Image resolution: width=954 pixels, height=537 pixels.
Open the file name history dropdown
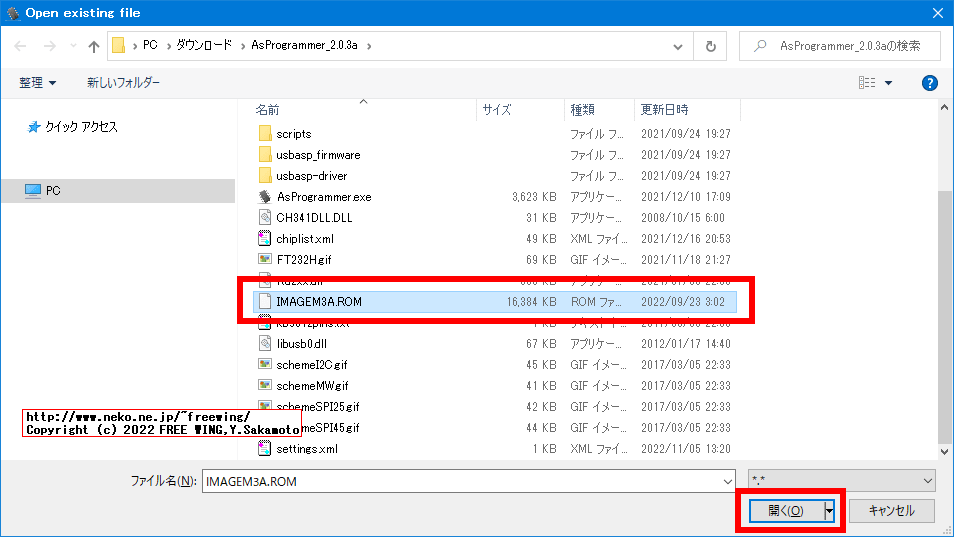(728, 482)
